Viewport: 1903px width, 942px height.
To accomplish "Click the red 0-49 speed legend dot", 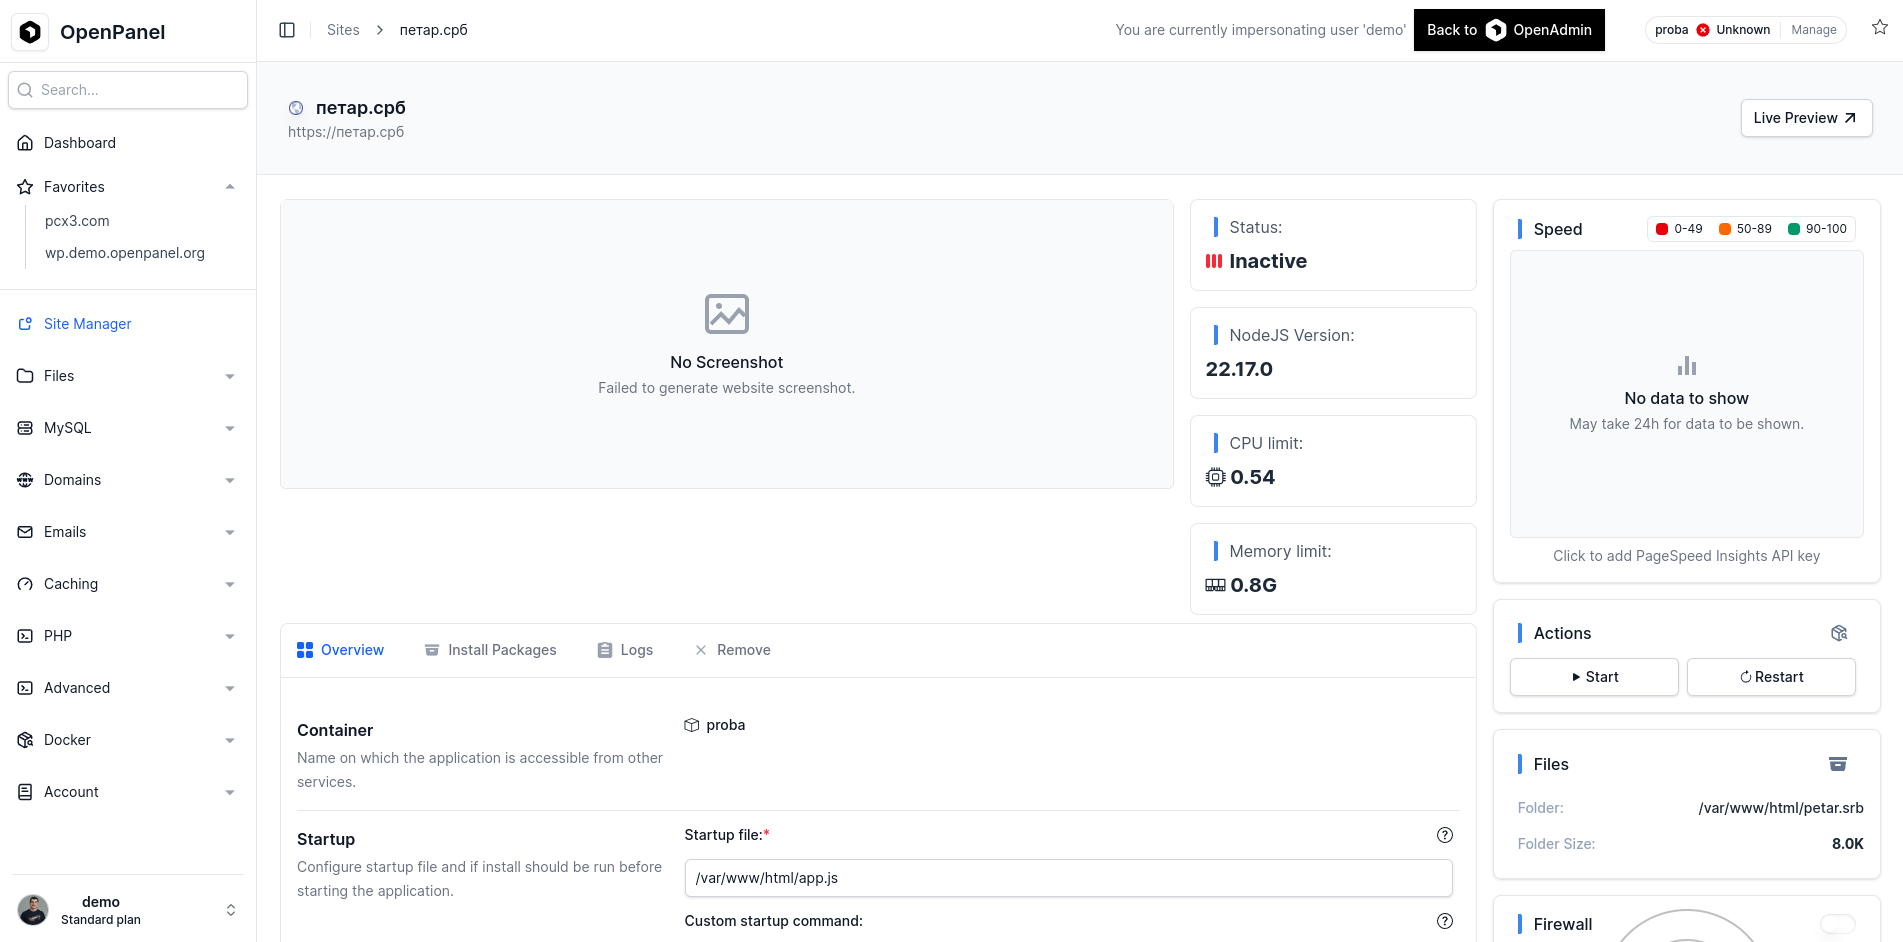I will tap(1663, 228).
